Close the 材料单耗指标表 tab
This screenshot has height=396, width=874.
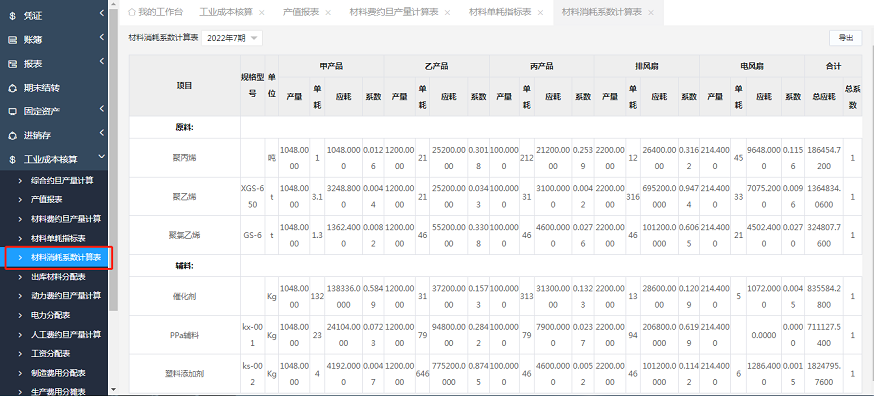[540, 12]
